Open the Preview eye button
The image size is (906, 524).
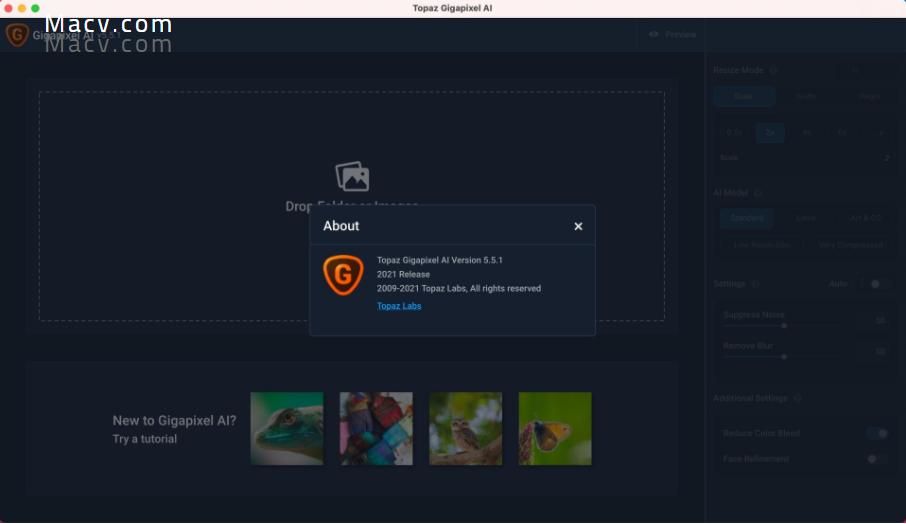point(672,35)
